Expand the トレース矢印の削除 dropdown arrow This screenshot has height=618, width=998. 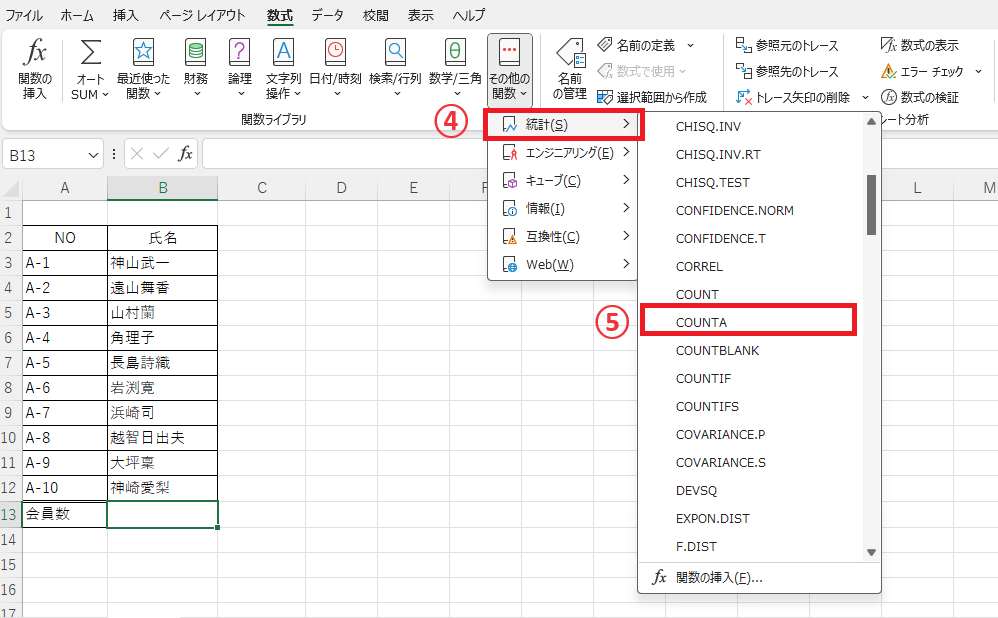pyautogui.click(x=865, y=97)
